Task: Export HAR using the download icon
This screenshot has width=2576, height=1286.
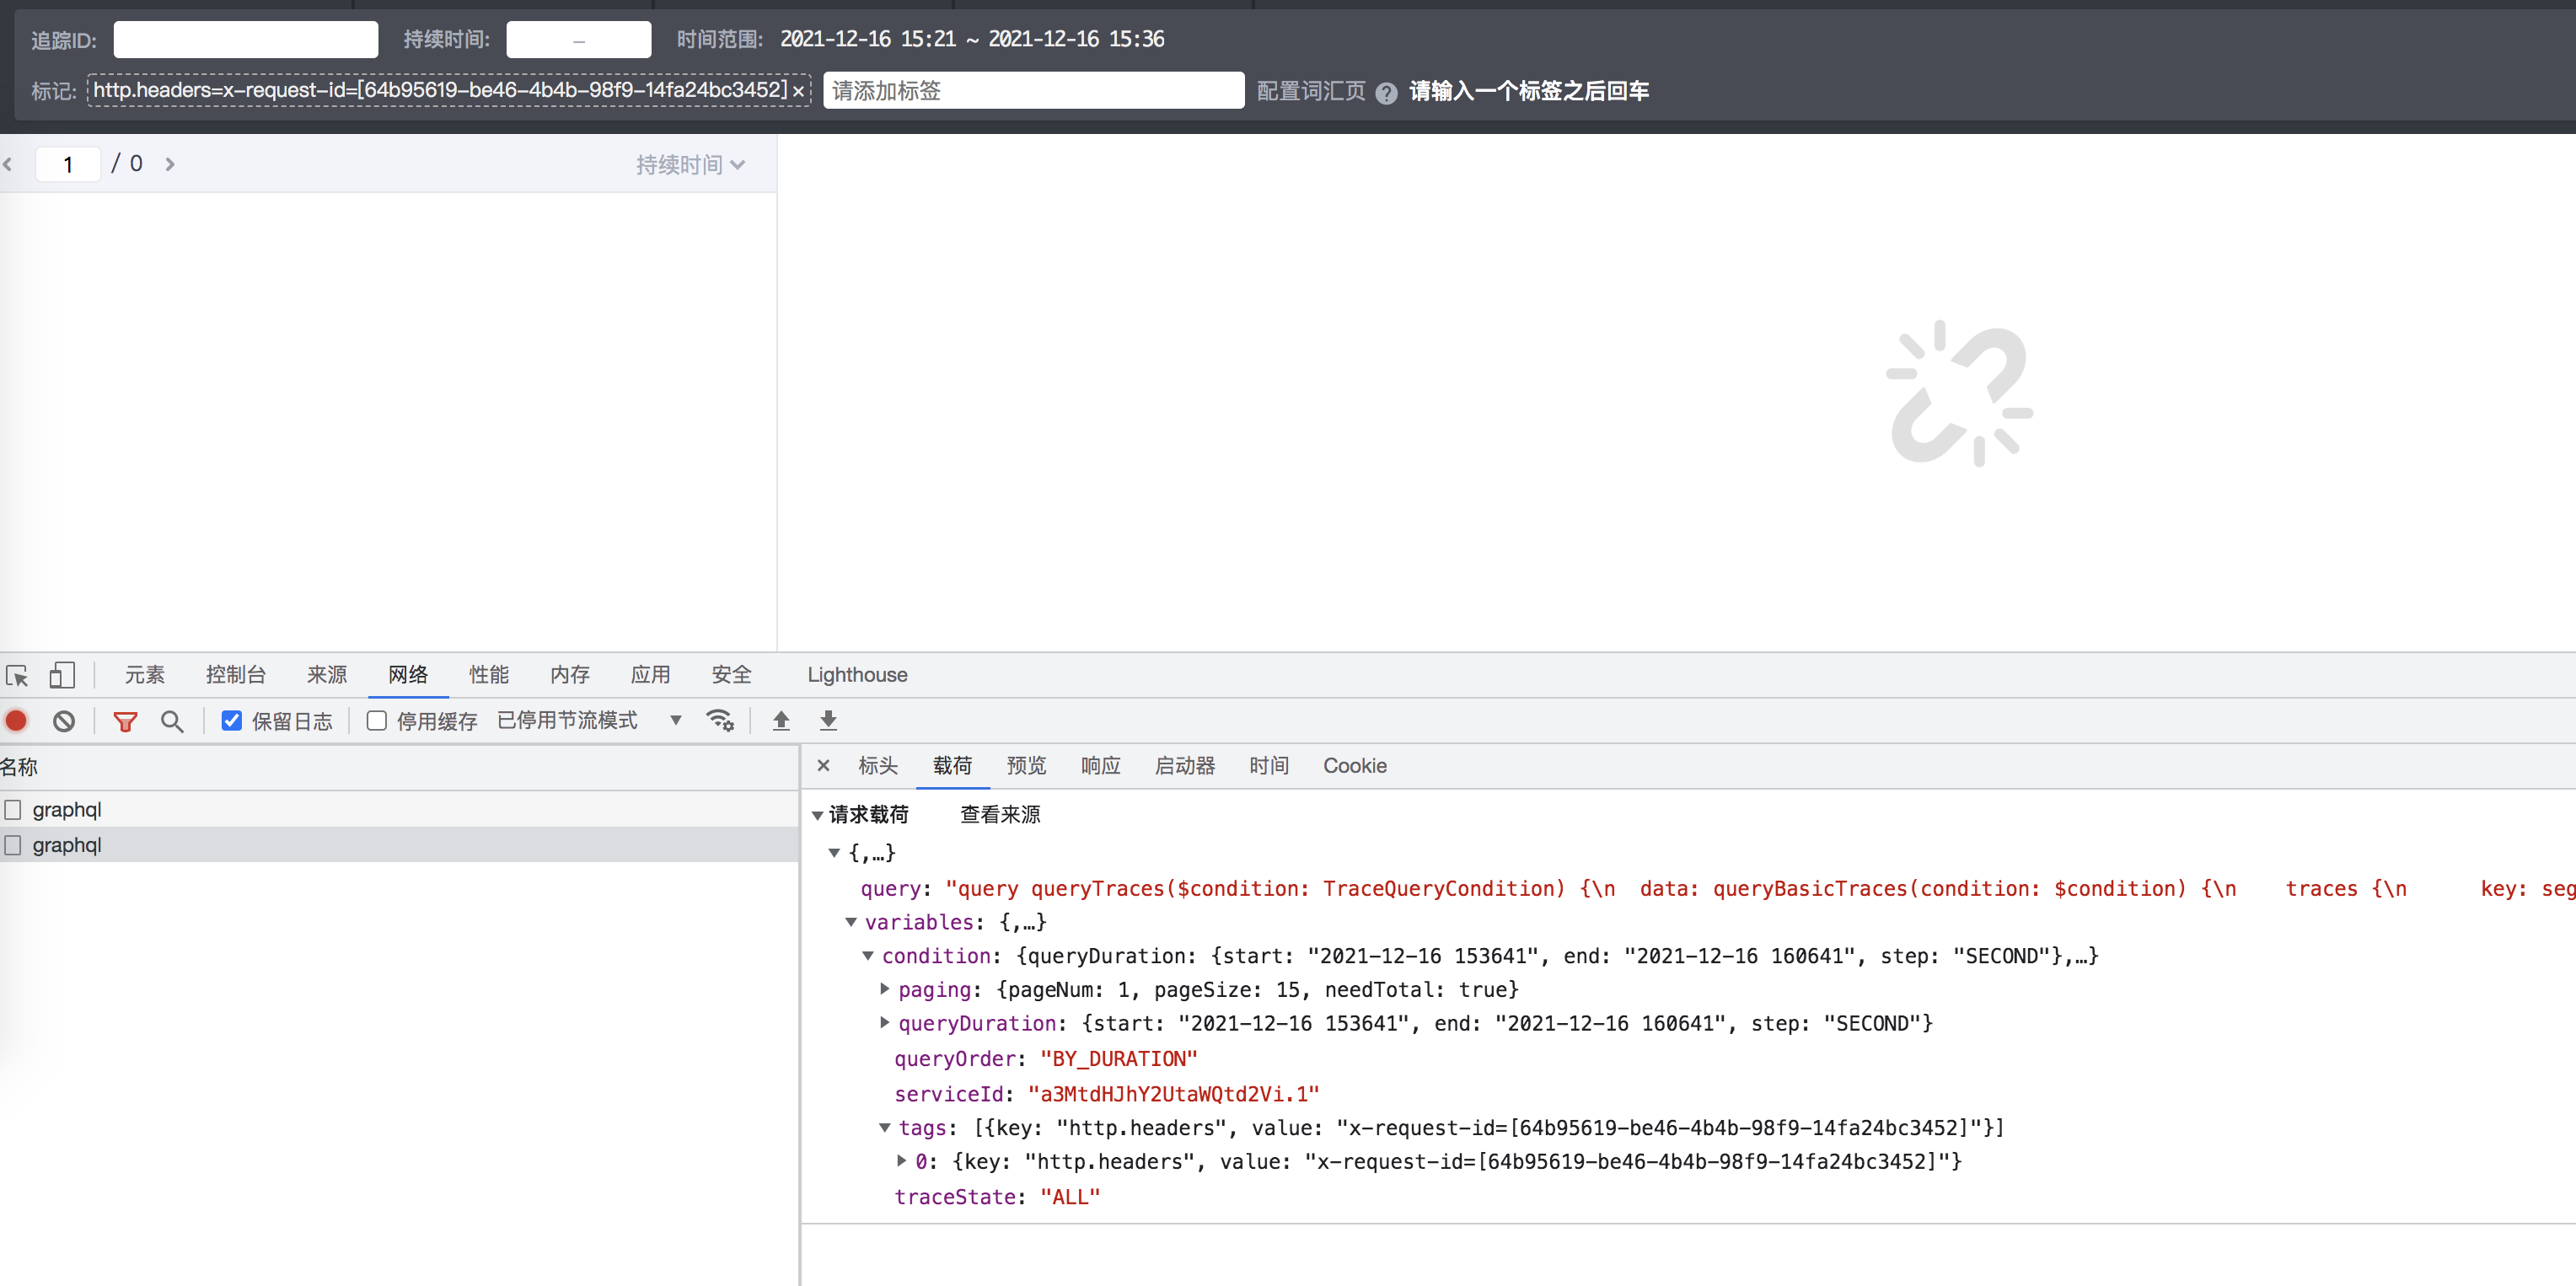Action: click(828, 720)
